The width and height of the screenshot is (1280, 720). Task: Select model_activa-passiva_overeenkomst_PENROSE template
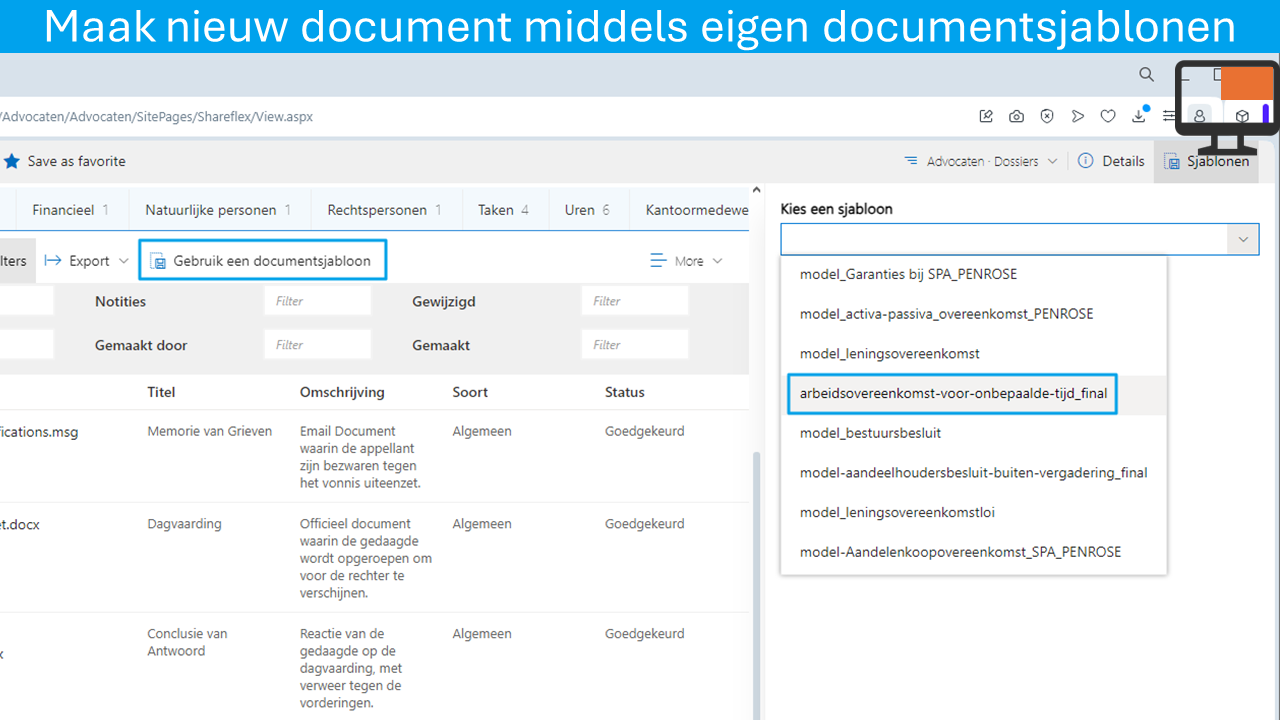coord(973,314)
